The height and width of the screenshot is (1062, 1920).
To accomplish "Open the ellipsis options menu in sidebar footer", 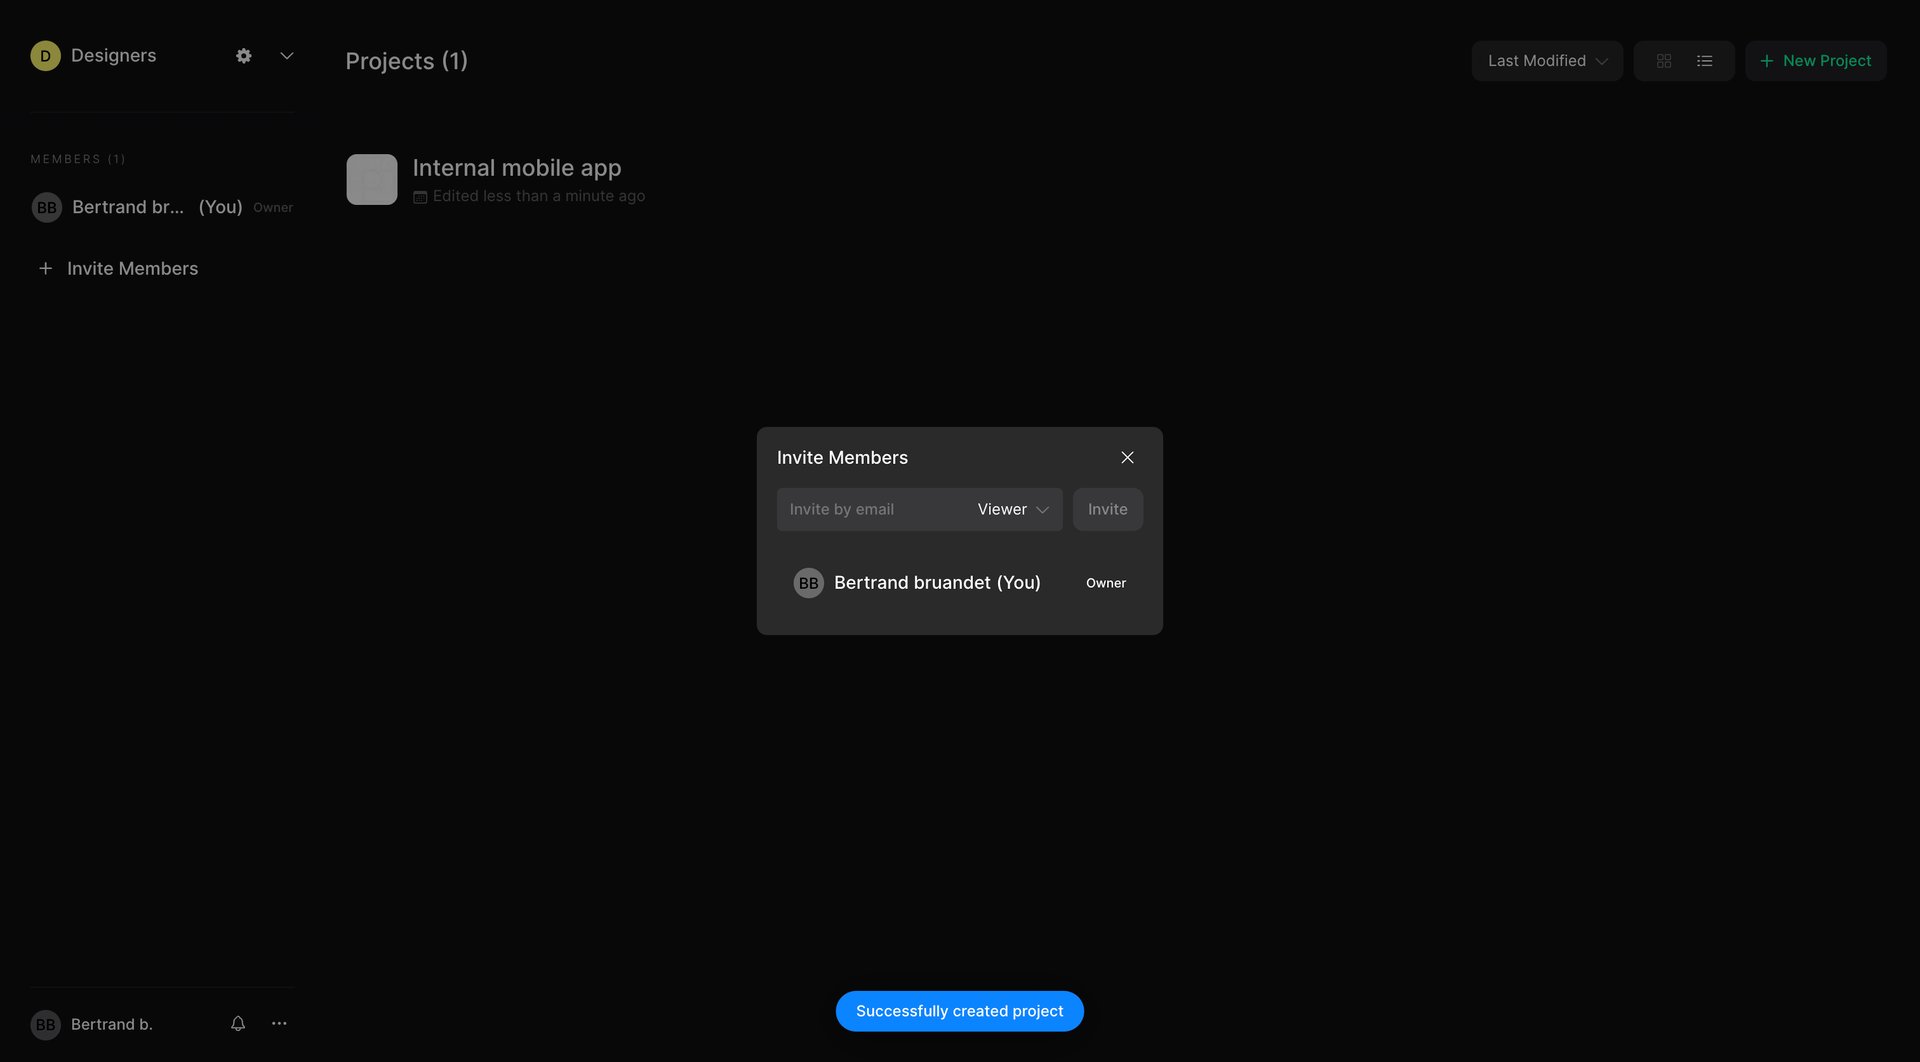I will 279,1023.
